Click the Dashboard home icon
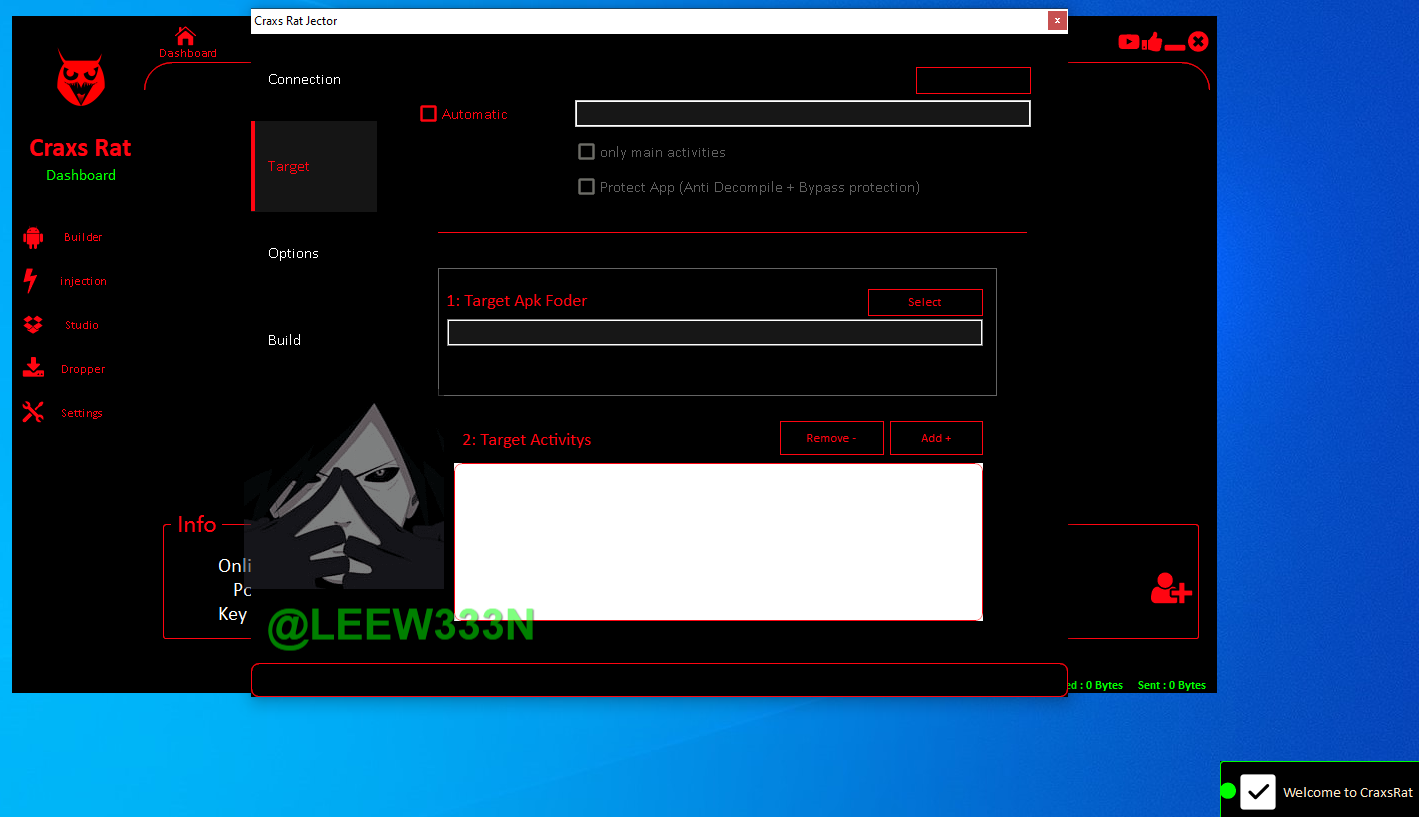 click(x=185, y=37)
